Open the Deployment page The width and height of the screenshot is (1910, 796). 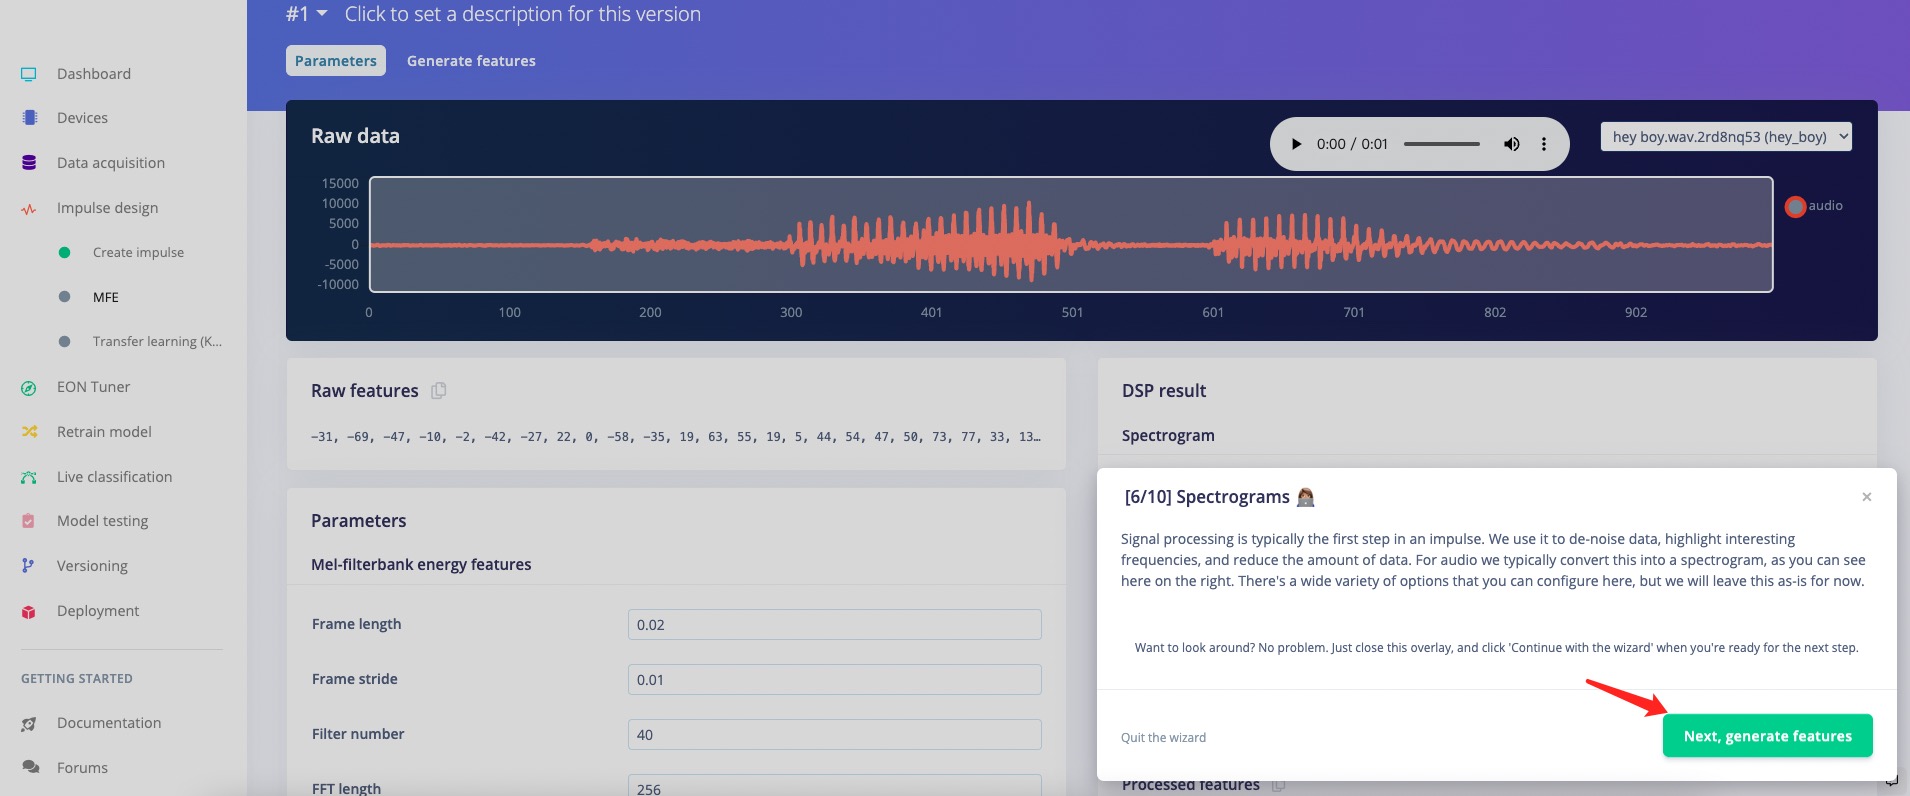coord(98,611)
